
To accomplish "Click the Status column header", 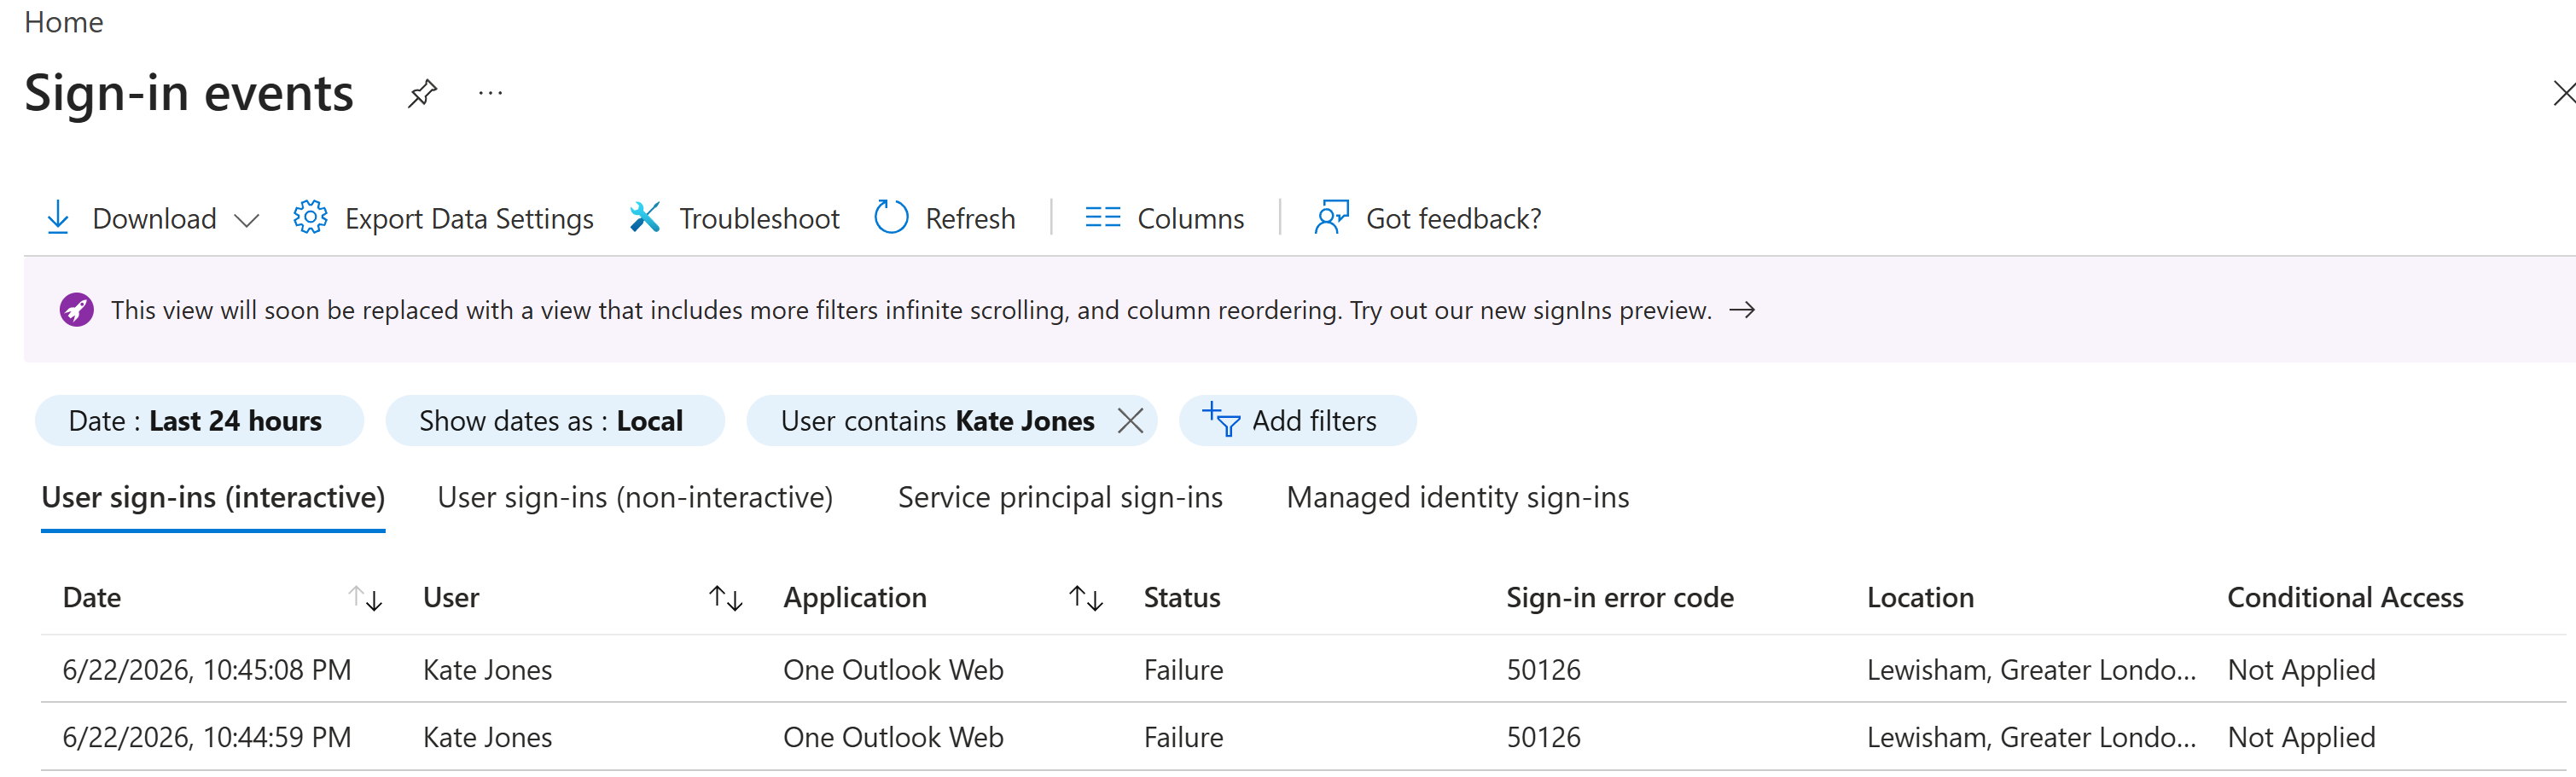I will (1182, 598).
